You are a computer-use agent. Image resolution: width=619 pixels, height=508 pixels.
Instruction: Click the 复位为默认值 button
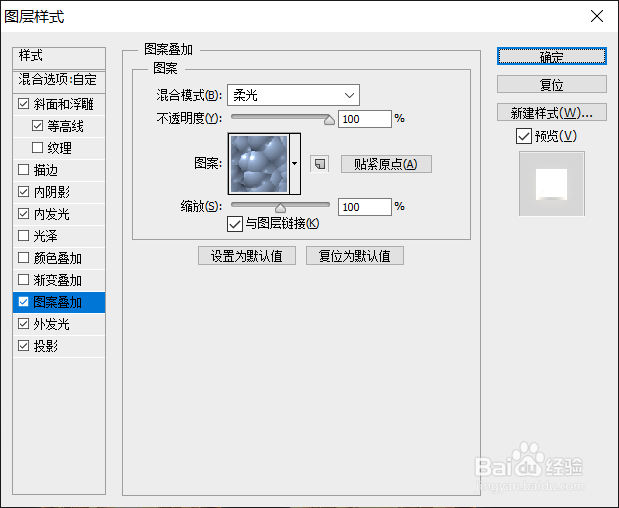[x=355, y=256]
